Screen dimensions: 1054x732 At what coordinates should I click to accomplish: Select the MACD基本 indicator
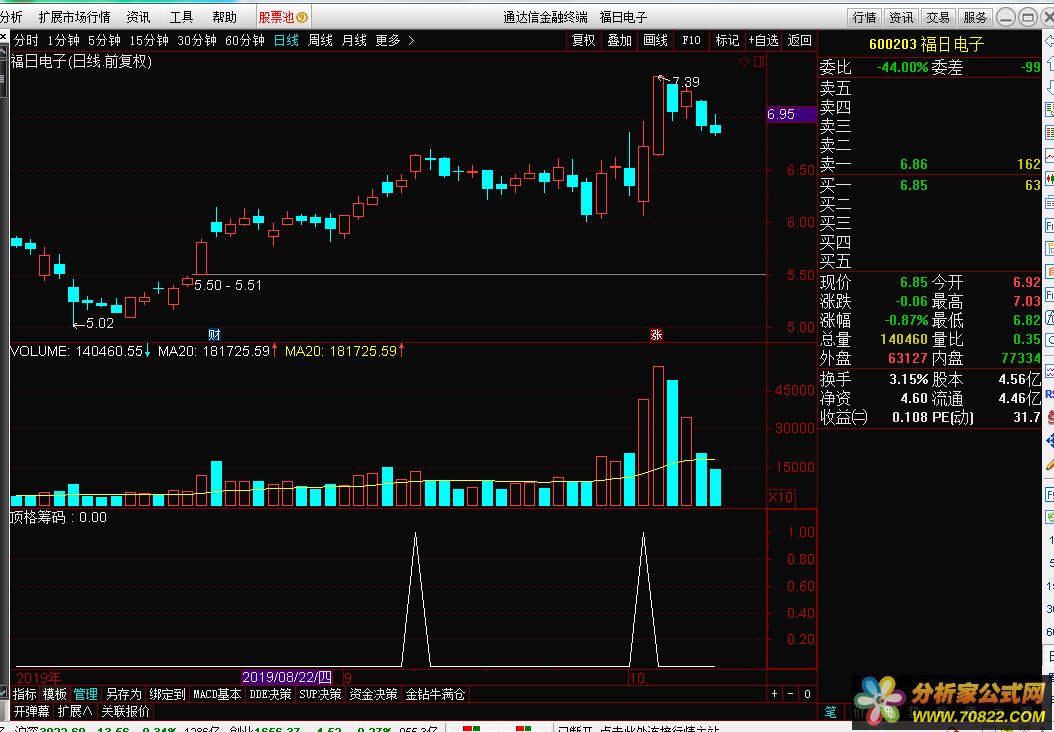pyautogui.click(x=217, y=694)
